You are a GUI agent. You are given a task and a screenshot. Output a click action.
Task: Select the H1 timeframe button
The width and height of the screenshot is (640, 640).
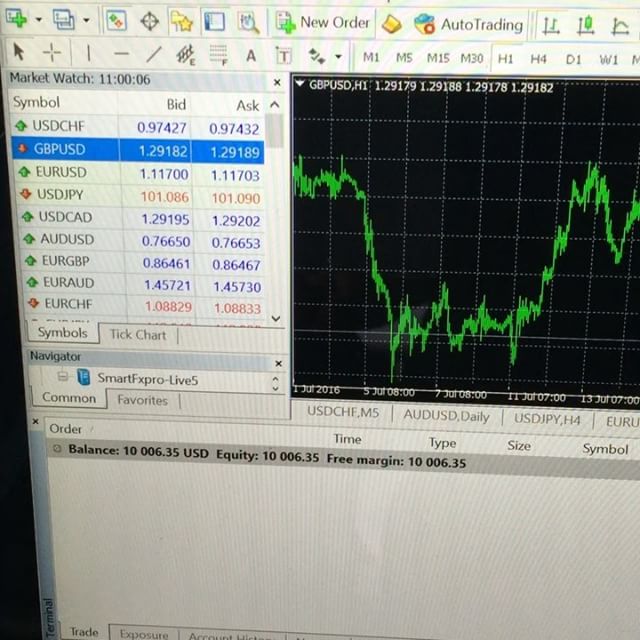[x=505, y=59]
